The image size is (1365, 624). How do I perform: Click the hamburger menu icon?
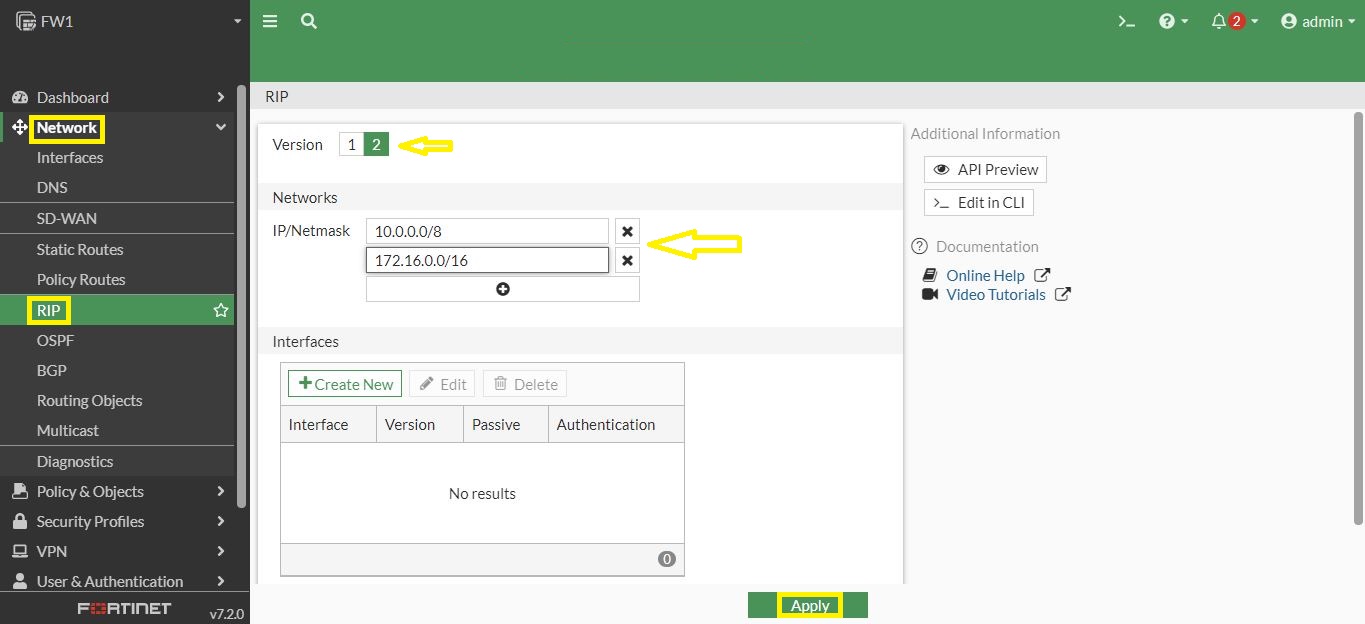[269, 20]
